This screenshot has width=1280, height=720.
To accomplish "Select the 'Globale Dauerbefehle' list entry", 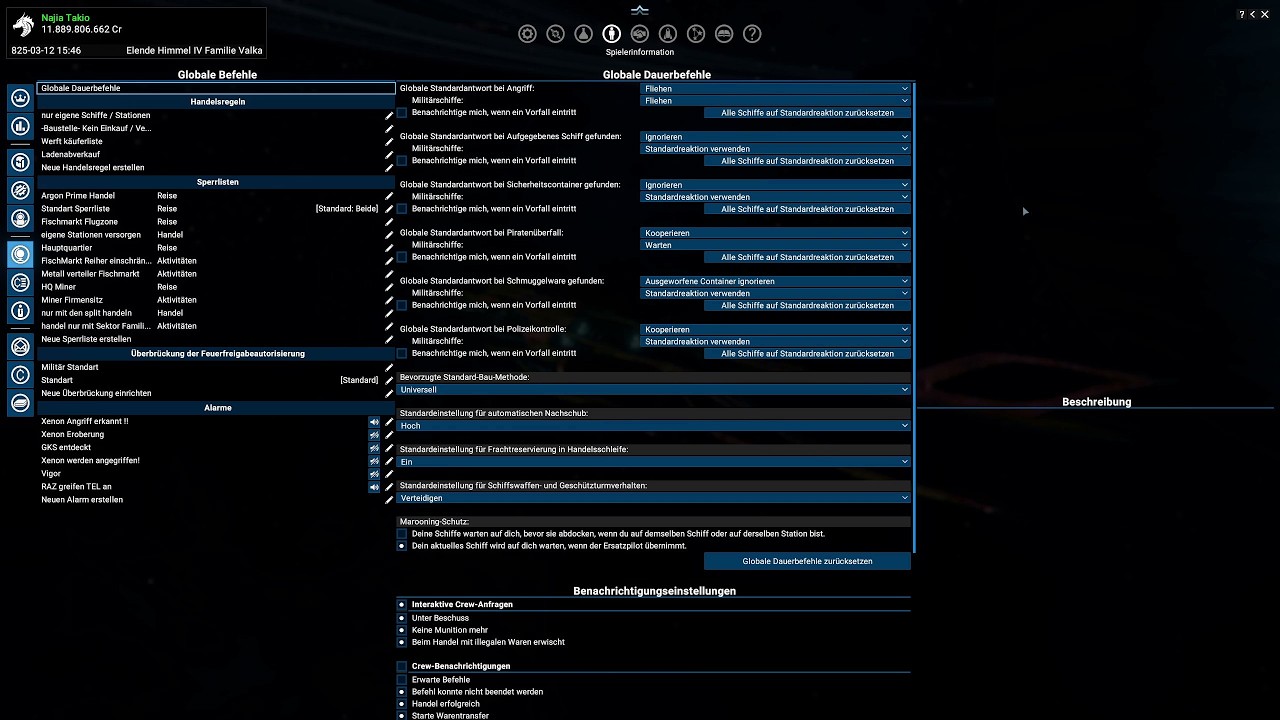I will [216, 89].
